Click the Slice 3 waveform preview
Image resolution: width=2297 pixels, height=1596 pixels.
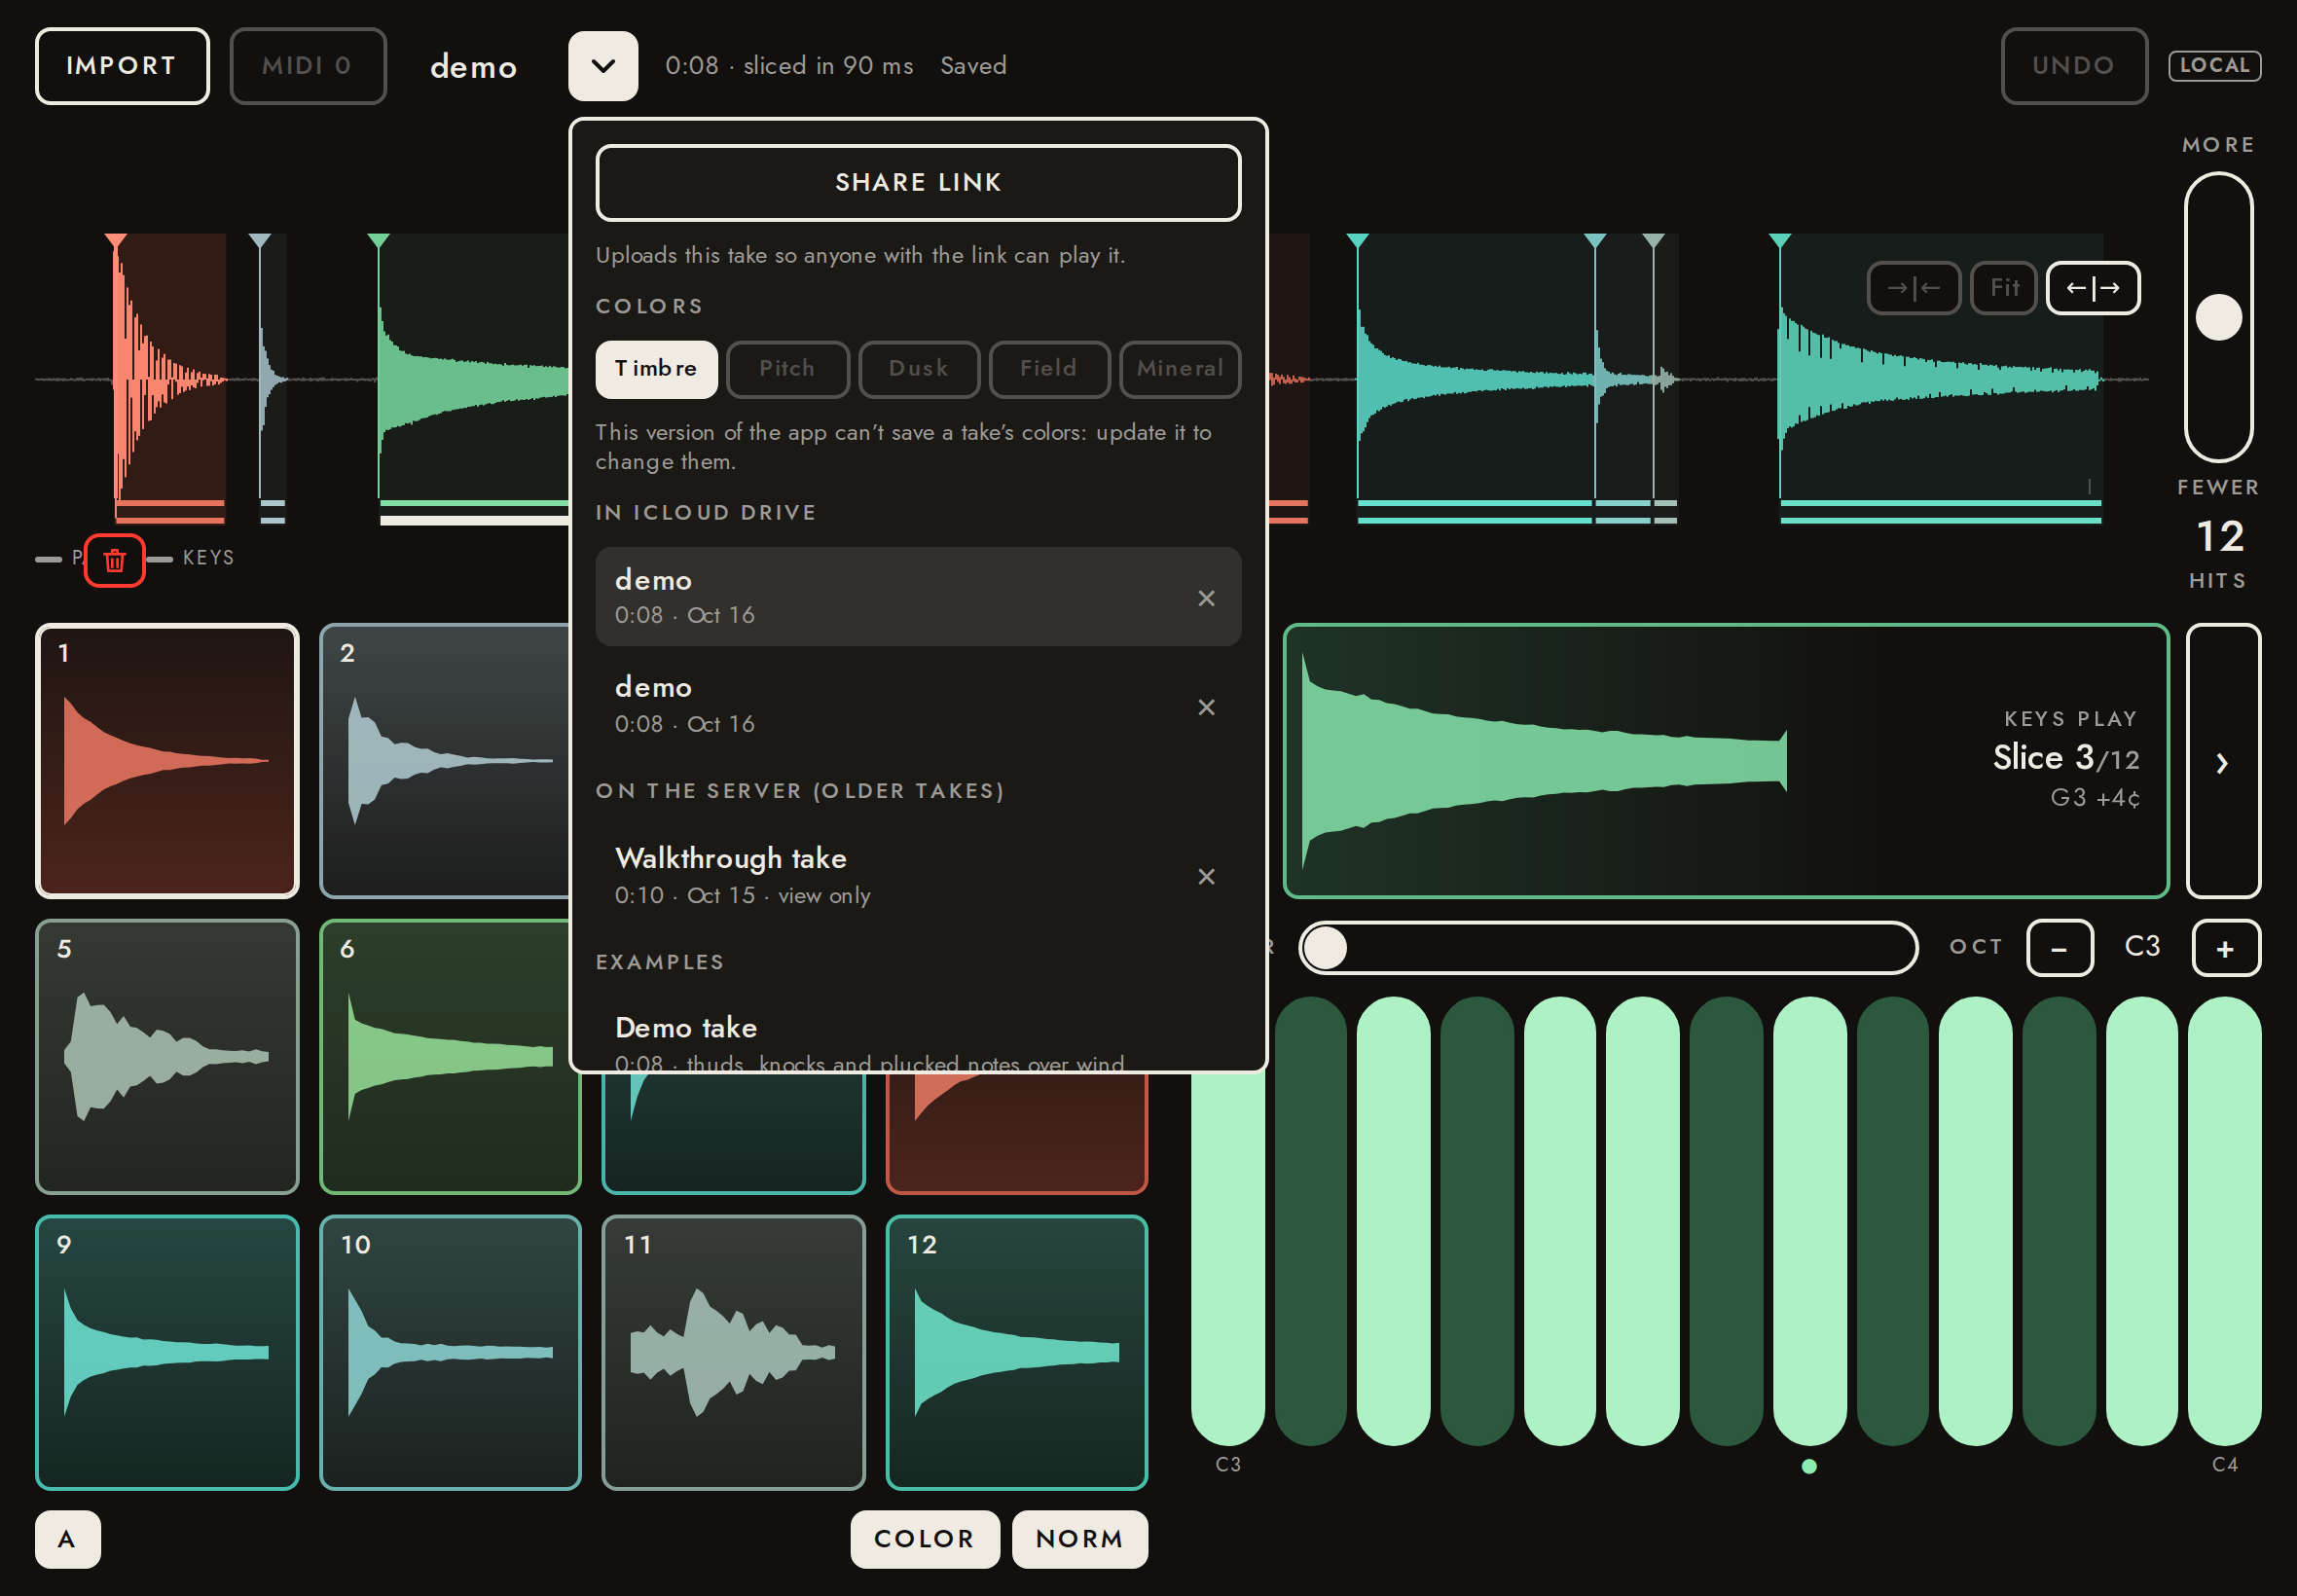[1725, 761]
